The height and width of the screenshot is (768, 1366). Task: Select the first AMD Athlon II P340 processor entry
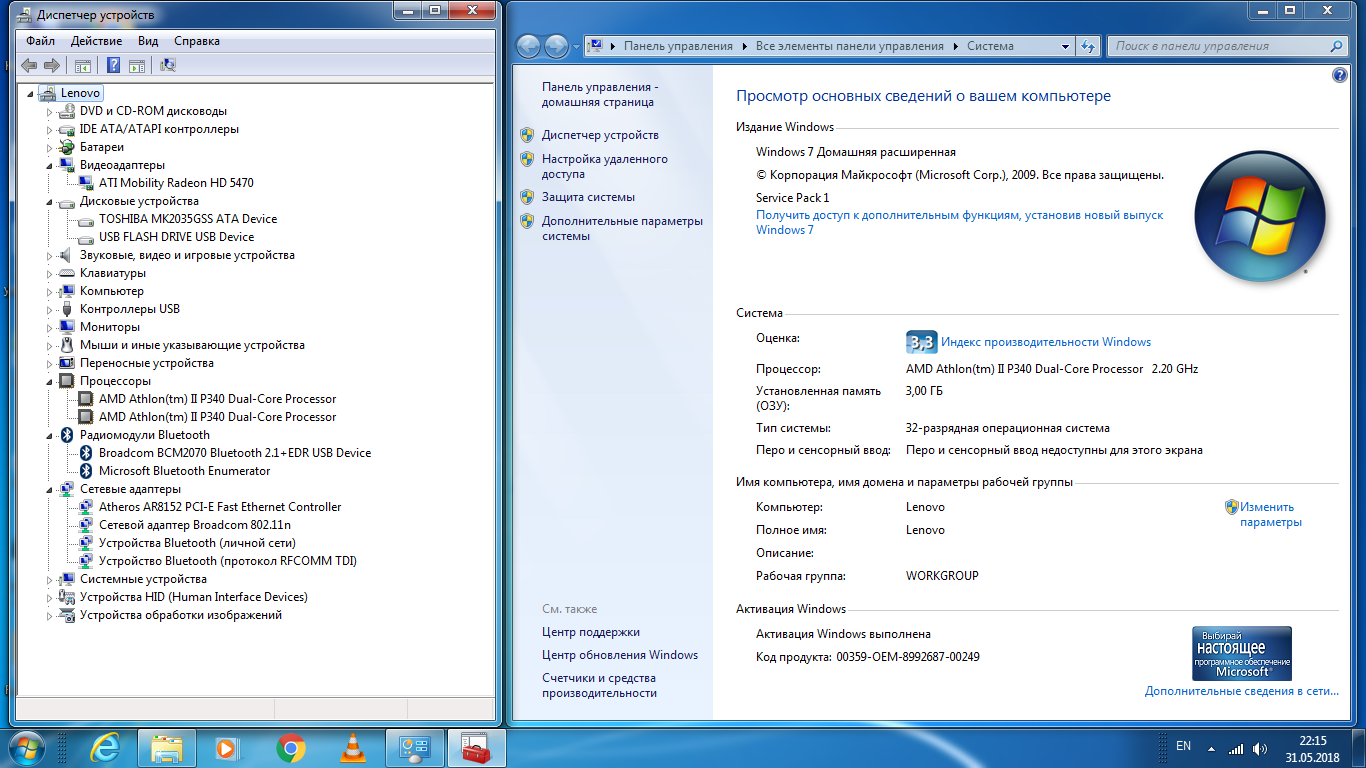[x=217, y=399]
